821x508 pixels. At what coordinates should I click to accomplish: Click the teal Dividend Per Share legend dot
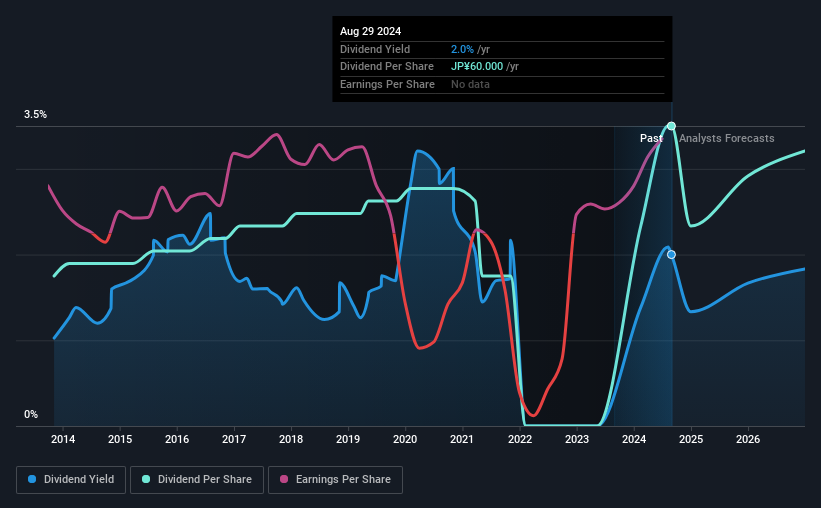pos(146,479)
